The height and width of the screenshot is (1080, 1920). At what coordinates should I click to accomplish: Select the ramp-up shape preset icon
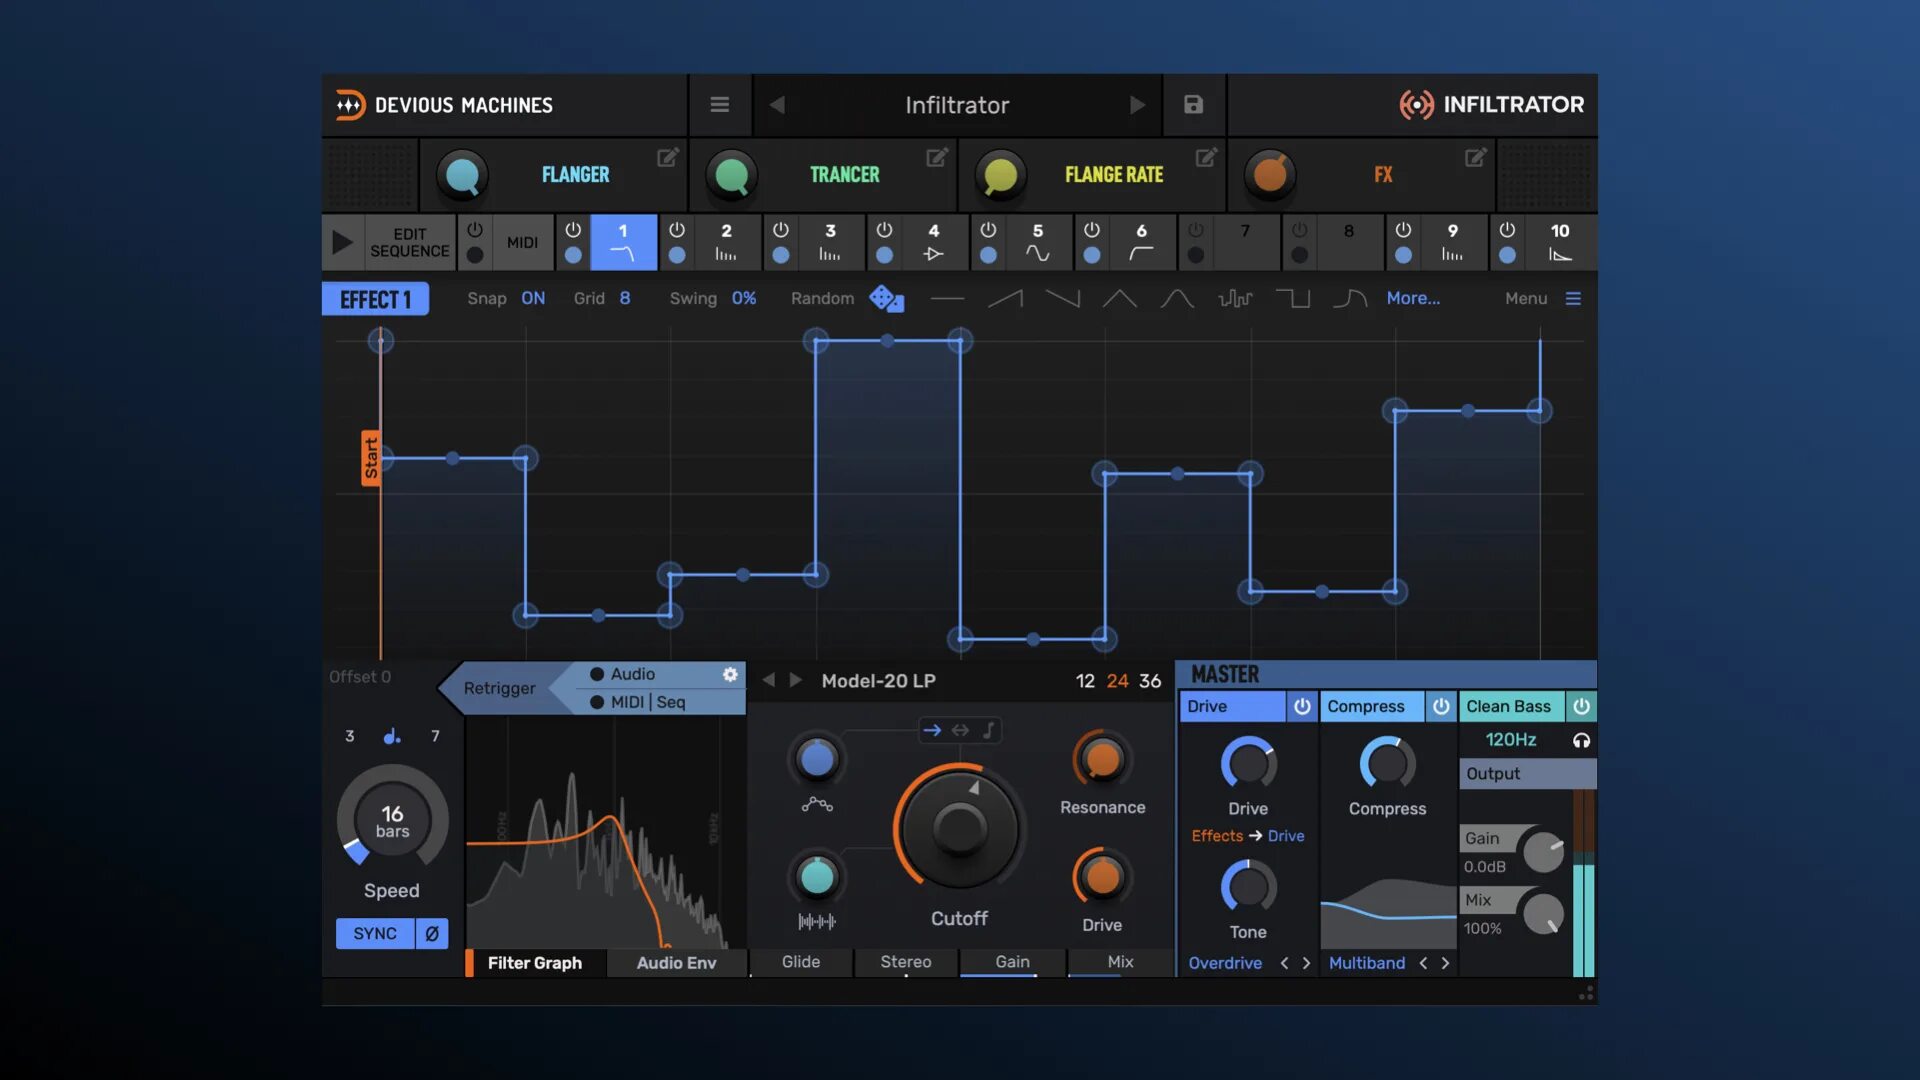click(x=1005, y=298)
